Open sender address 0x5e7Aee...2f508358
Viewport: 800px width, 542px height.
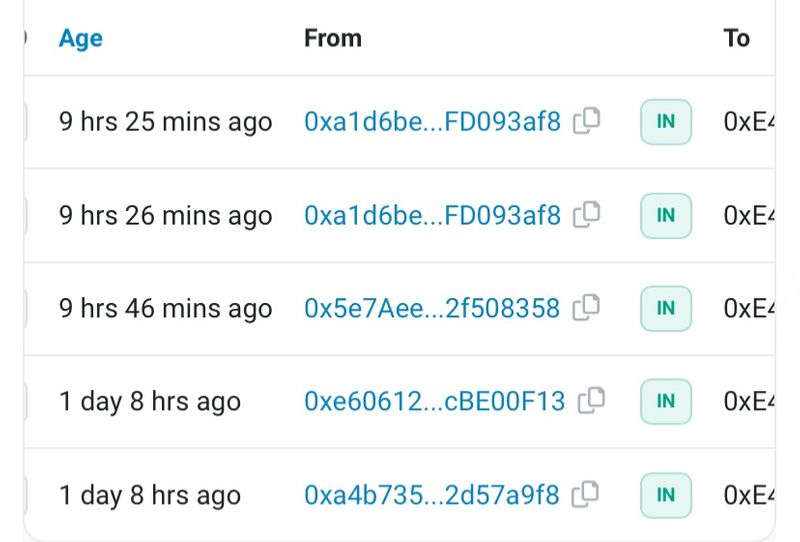432,309
